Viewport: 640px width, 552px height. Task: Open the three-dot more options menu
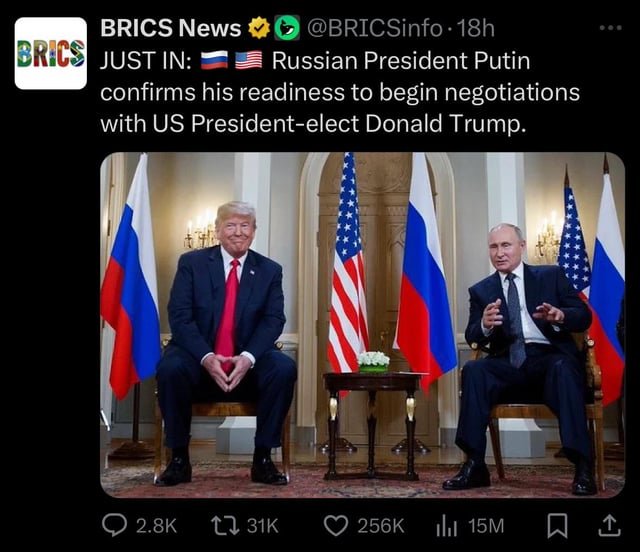(x=611, y=28)
